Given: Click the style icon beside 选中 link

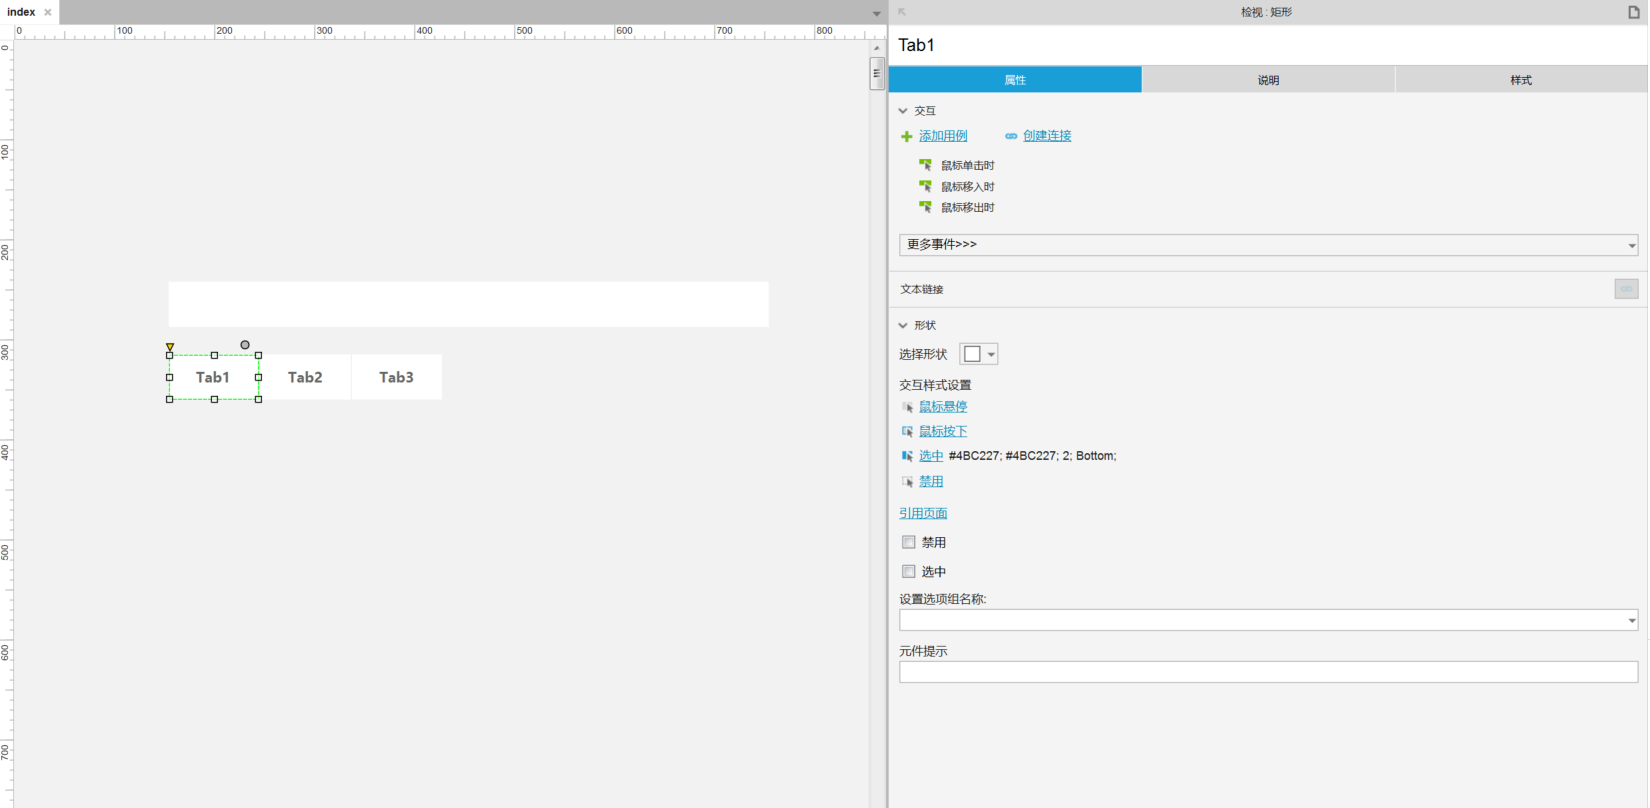Looking at the screenshot, I should point(908,456).
